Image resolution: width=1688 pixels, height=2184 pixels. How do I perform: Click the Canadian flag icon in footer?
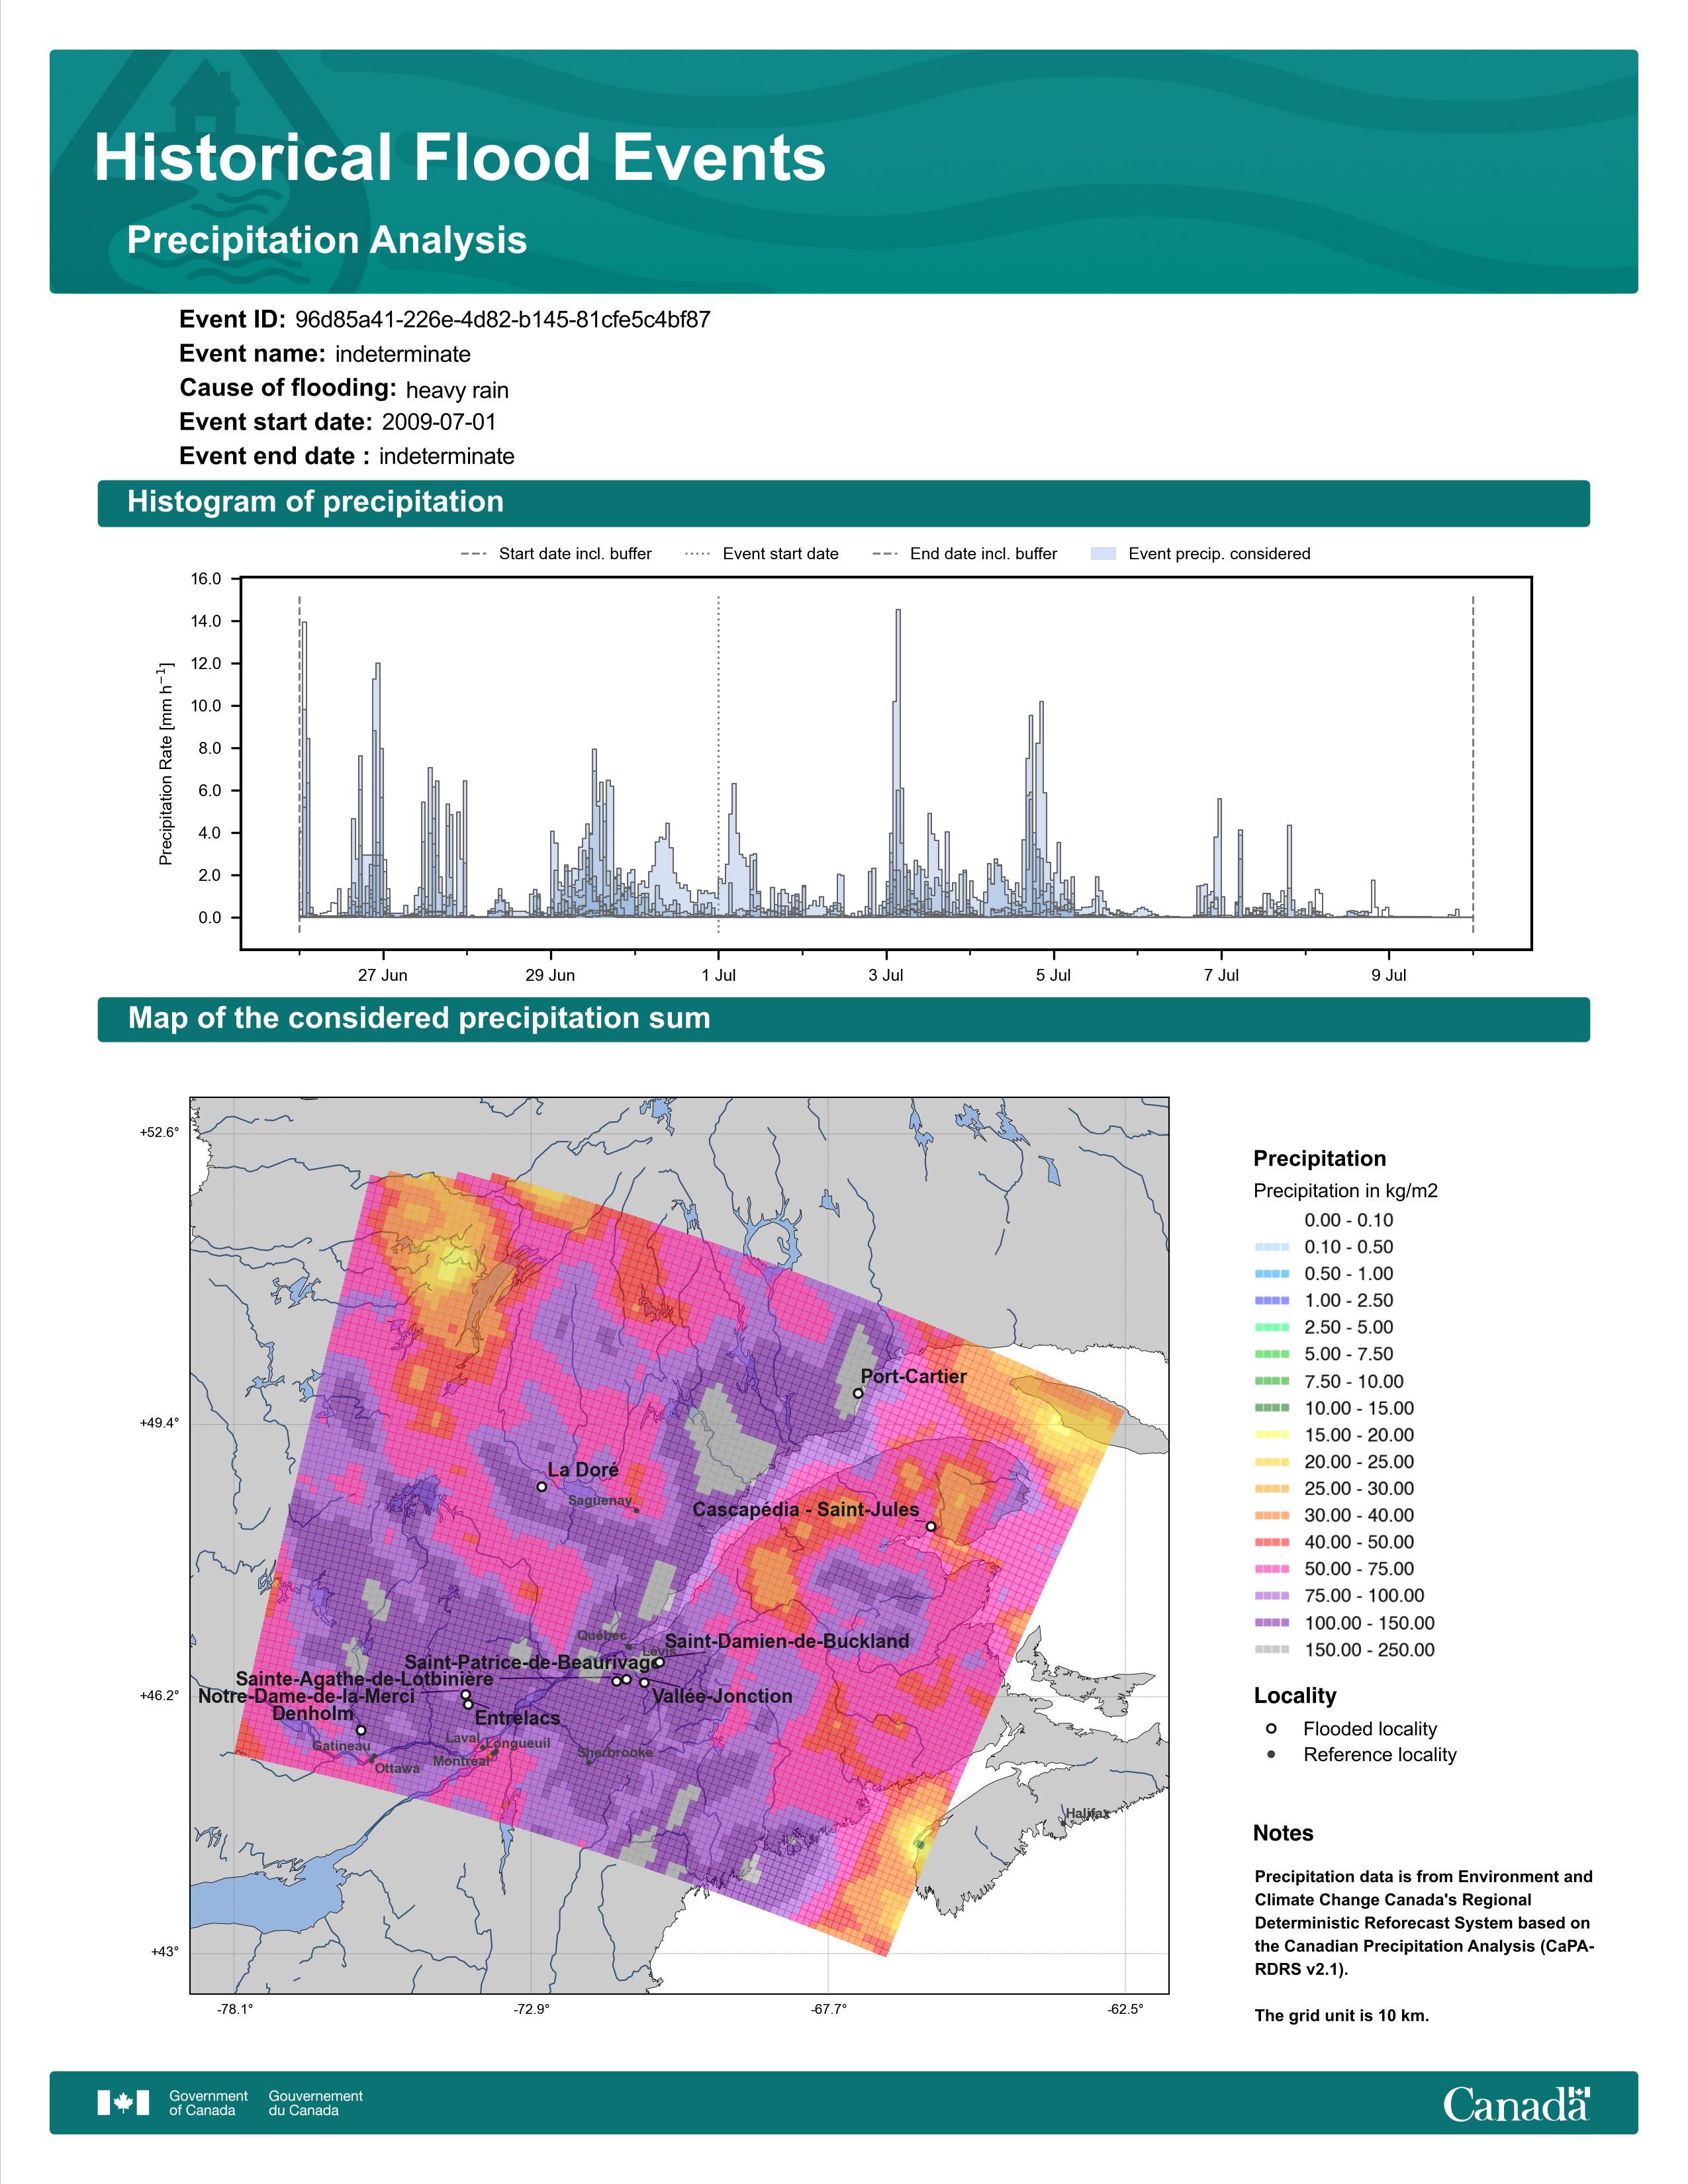(123, 2103)
